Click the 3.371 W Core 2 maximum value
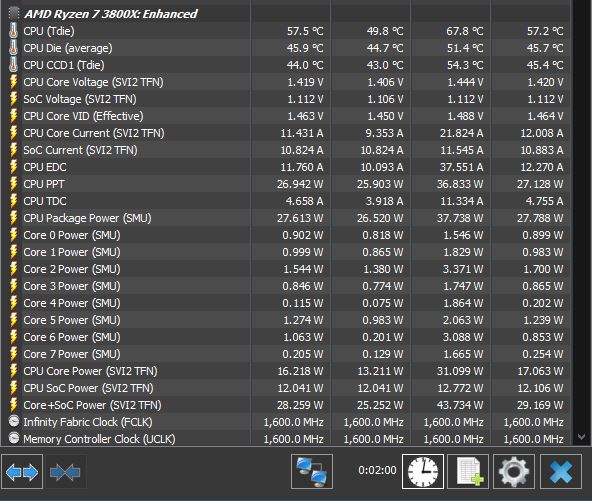The image size is (592, 501). coord(463,269)
